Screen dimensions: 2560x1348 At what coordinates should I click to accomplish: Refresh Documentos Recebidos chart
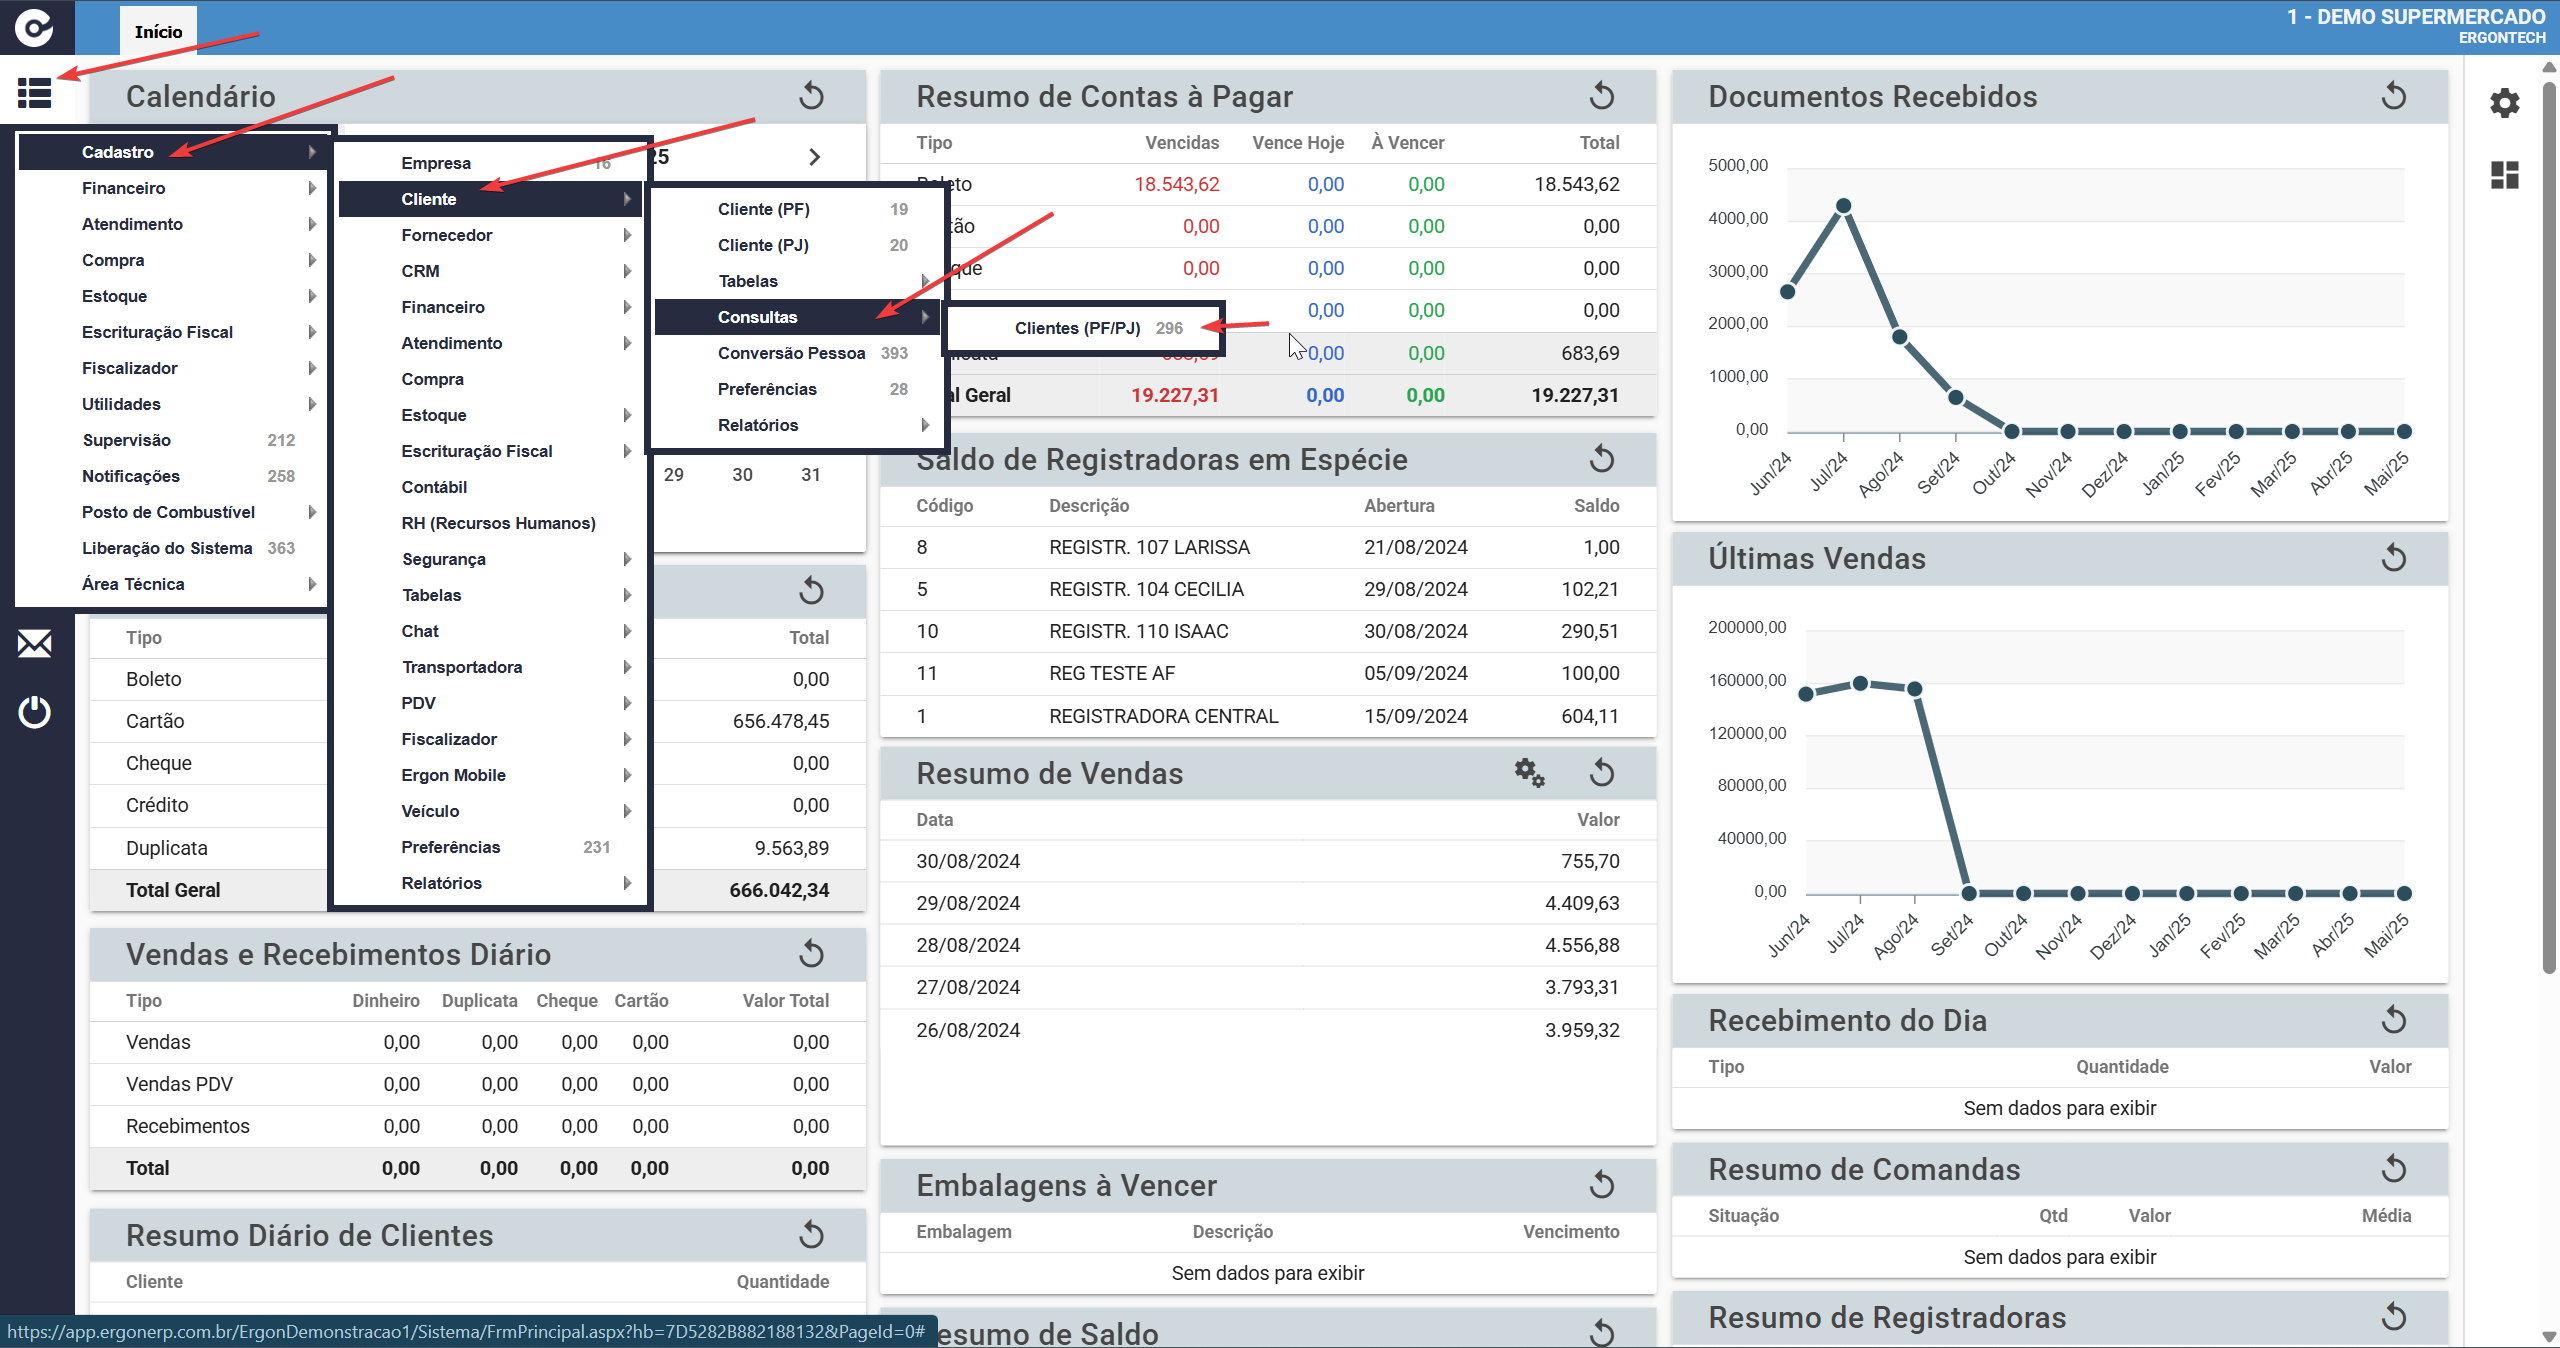2394,96
